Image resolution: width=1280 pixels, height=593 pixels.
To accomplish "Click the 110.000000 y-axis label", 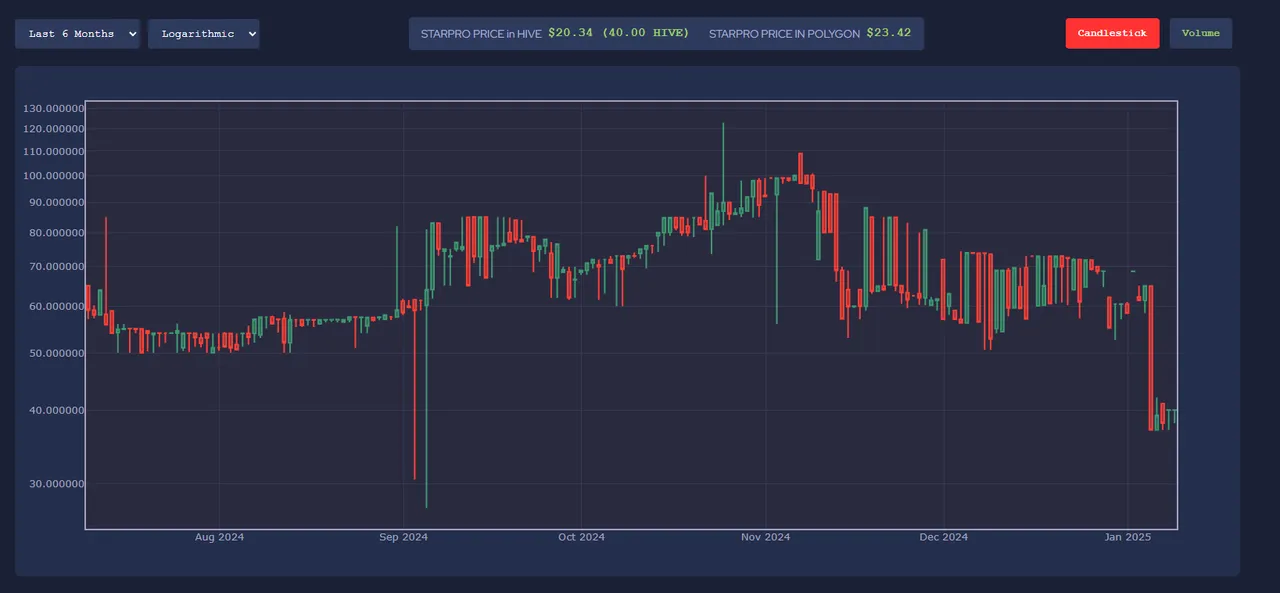I will click(x=53, y=151).
